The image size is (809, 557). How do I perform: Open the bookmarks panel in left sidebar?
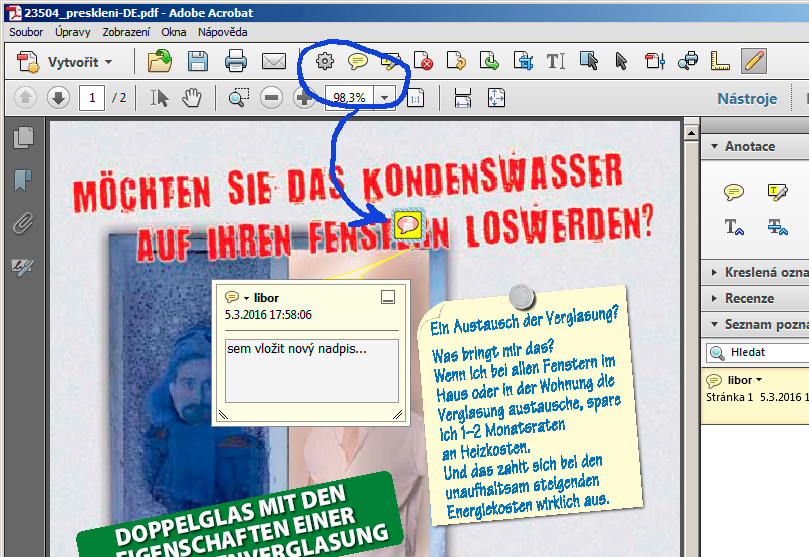tap(22, 181)
